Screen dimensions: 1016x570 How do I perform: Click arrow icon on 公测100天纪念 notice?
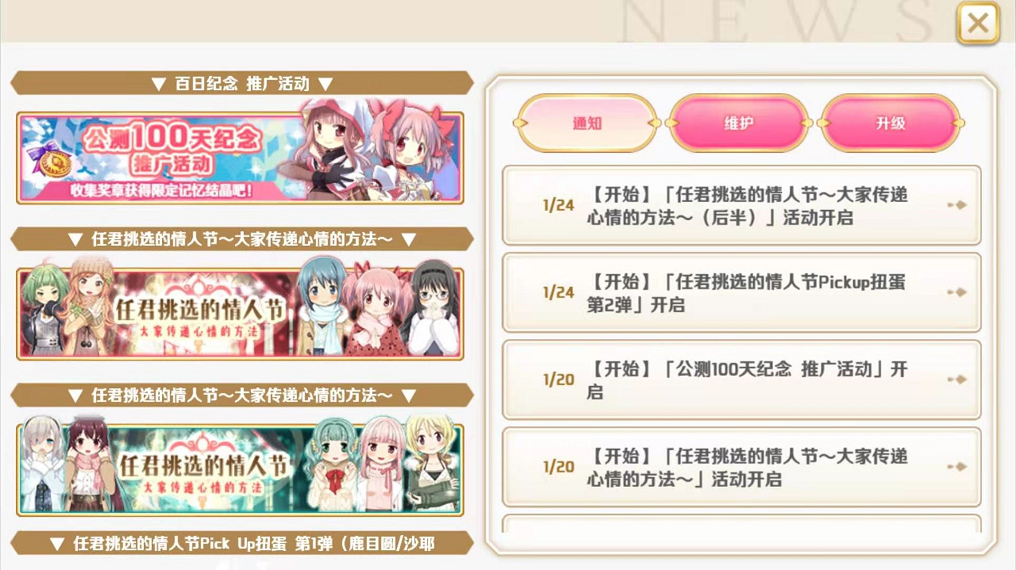pos(957,379)
